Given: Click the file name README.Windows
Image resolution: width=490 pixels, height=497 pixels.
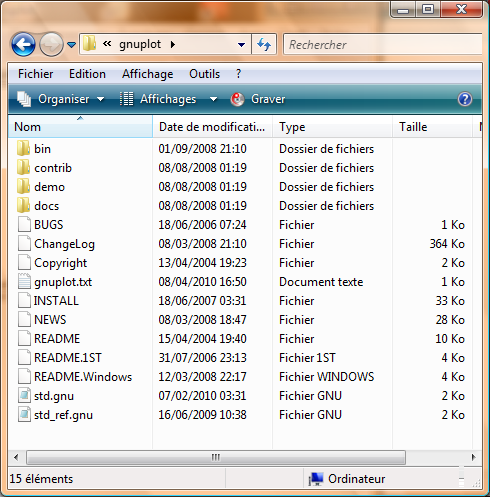Looking at the screenshot, I should 83,377.
